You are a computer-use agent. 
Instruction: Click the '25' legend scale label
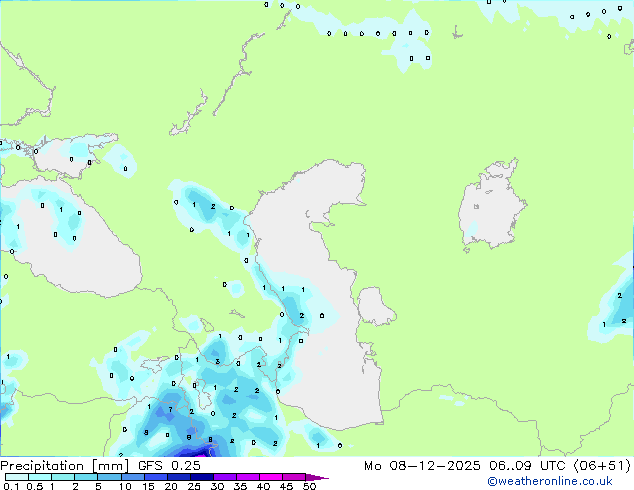(194, 486)
